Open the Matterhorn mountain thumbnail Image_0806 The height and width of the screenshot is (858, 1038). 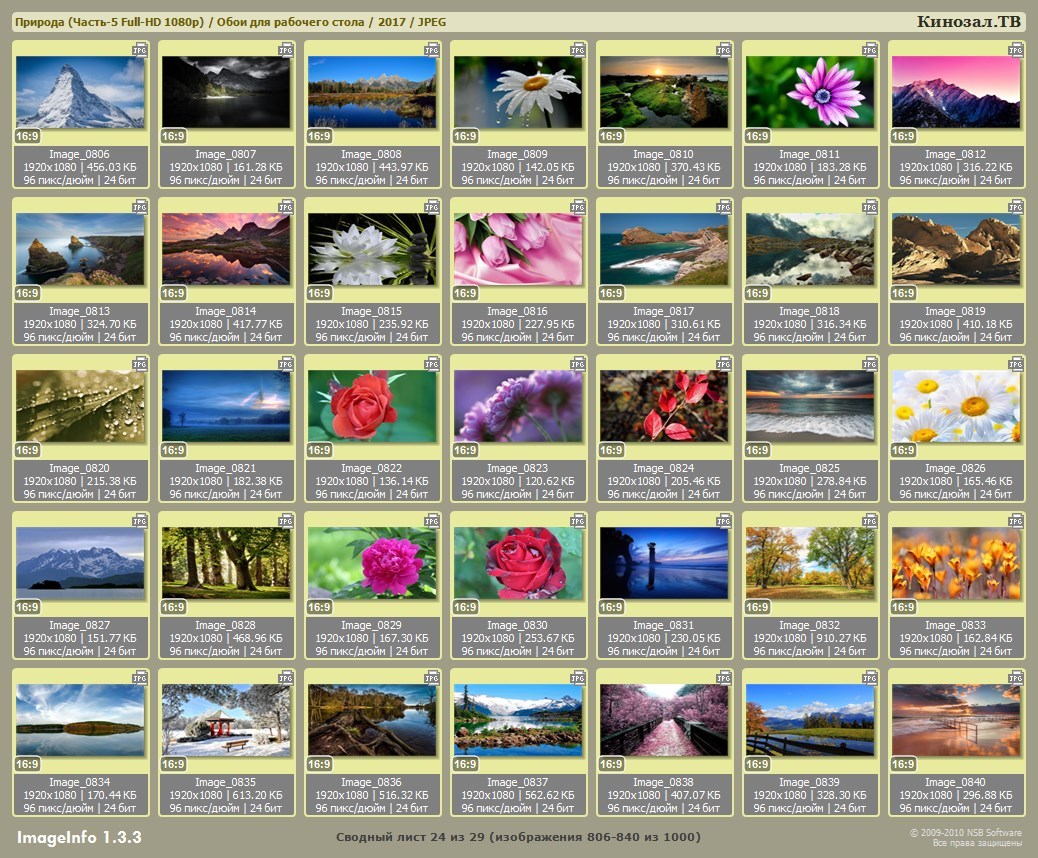click(80, 92)
